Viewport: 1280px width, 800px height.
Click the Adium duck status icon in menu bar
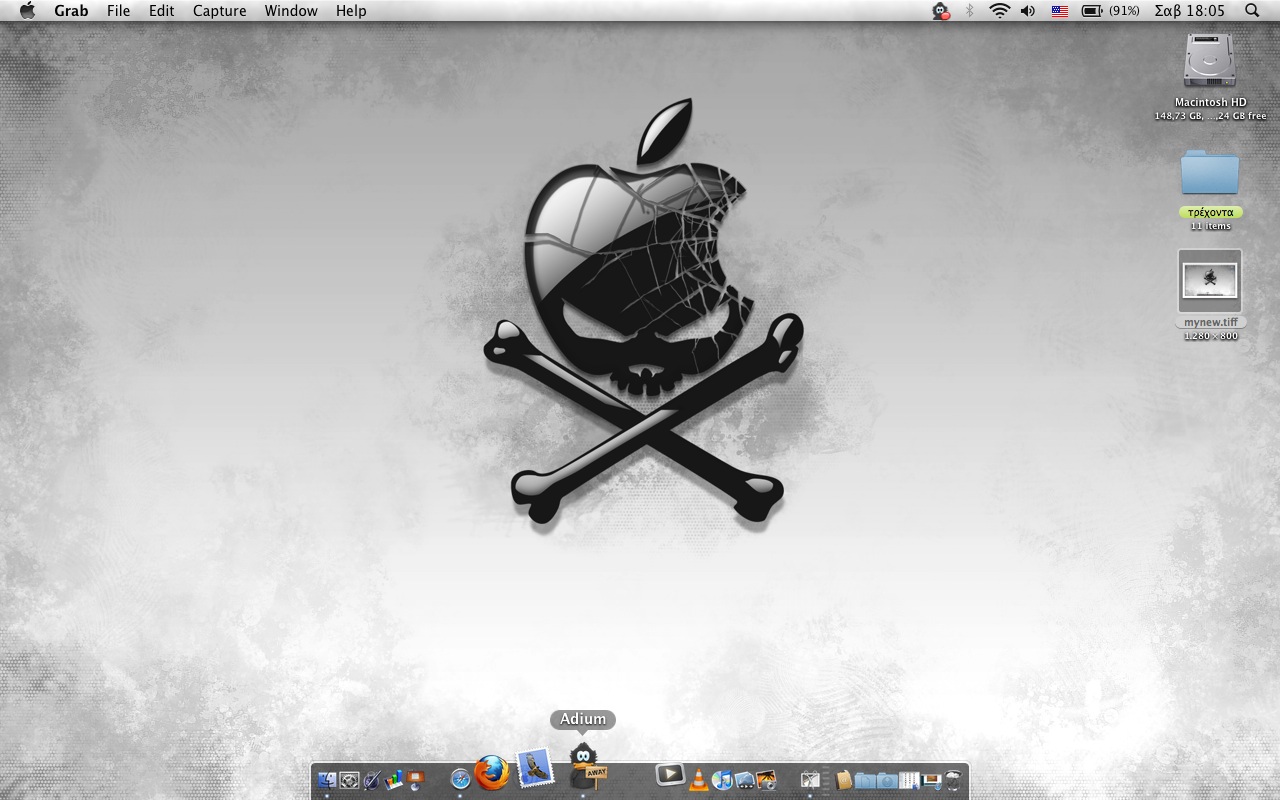pos(940,11)
